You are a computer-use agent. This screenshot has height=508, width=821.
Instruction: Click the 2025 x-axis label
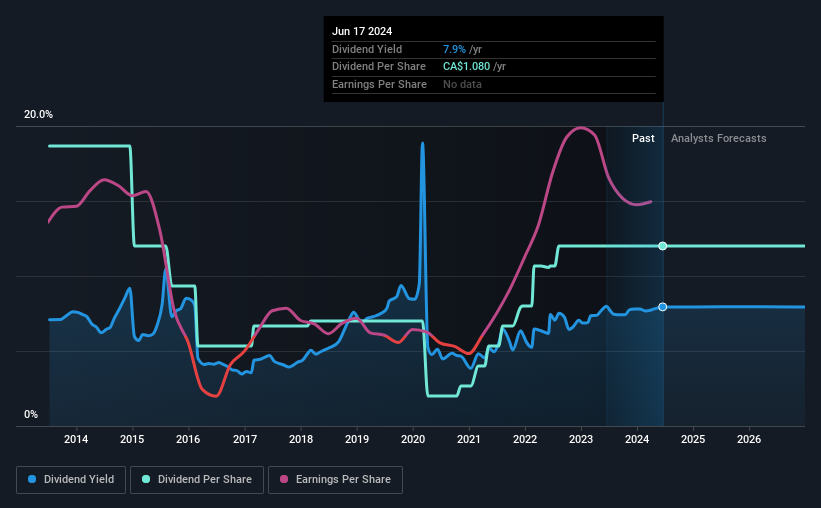pyautogui.click(x=693, y=439)
